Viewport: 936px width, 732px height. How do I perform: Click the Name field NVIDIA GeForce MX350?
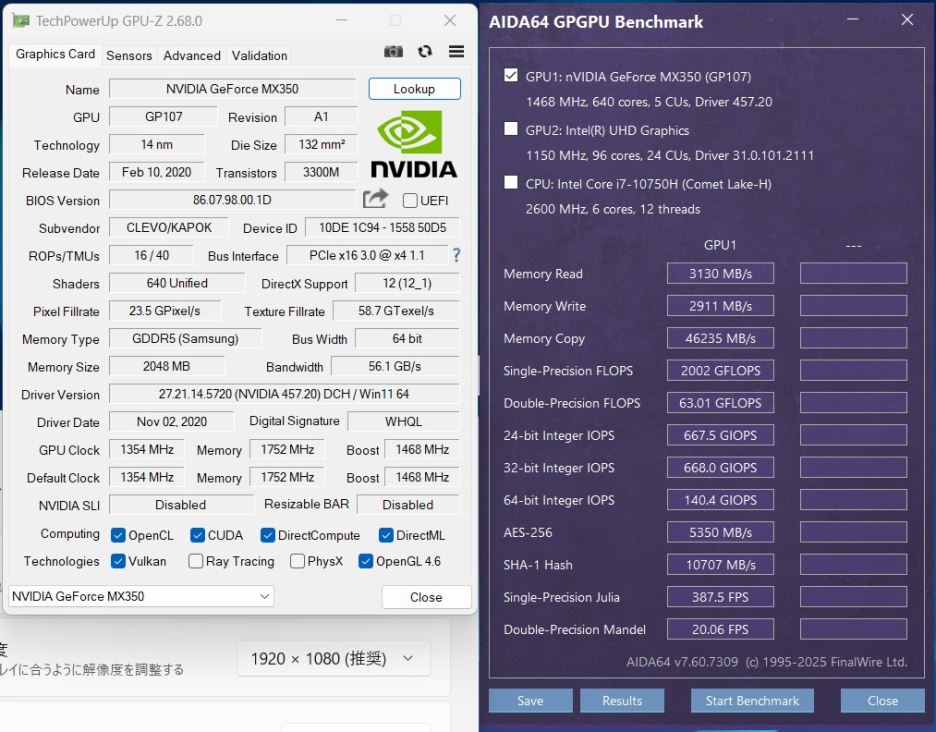click(x=232, y=89)
